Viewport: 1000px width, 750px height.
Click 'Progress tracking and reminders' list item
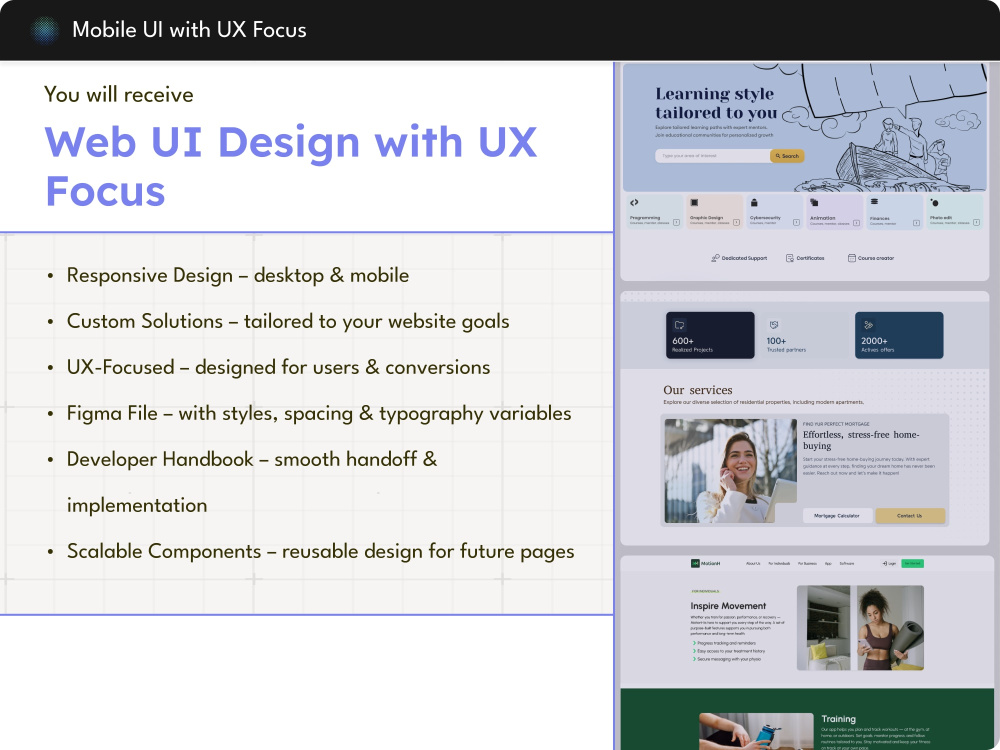click(x=726, y=643)
